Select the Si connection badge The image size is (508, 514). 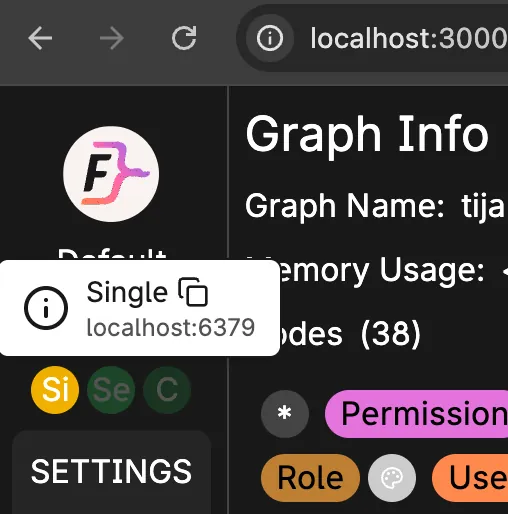coord(55,390)
